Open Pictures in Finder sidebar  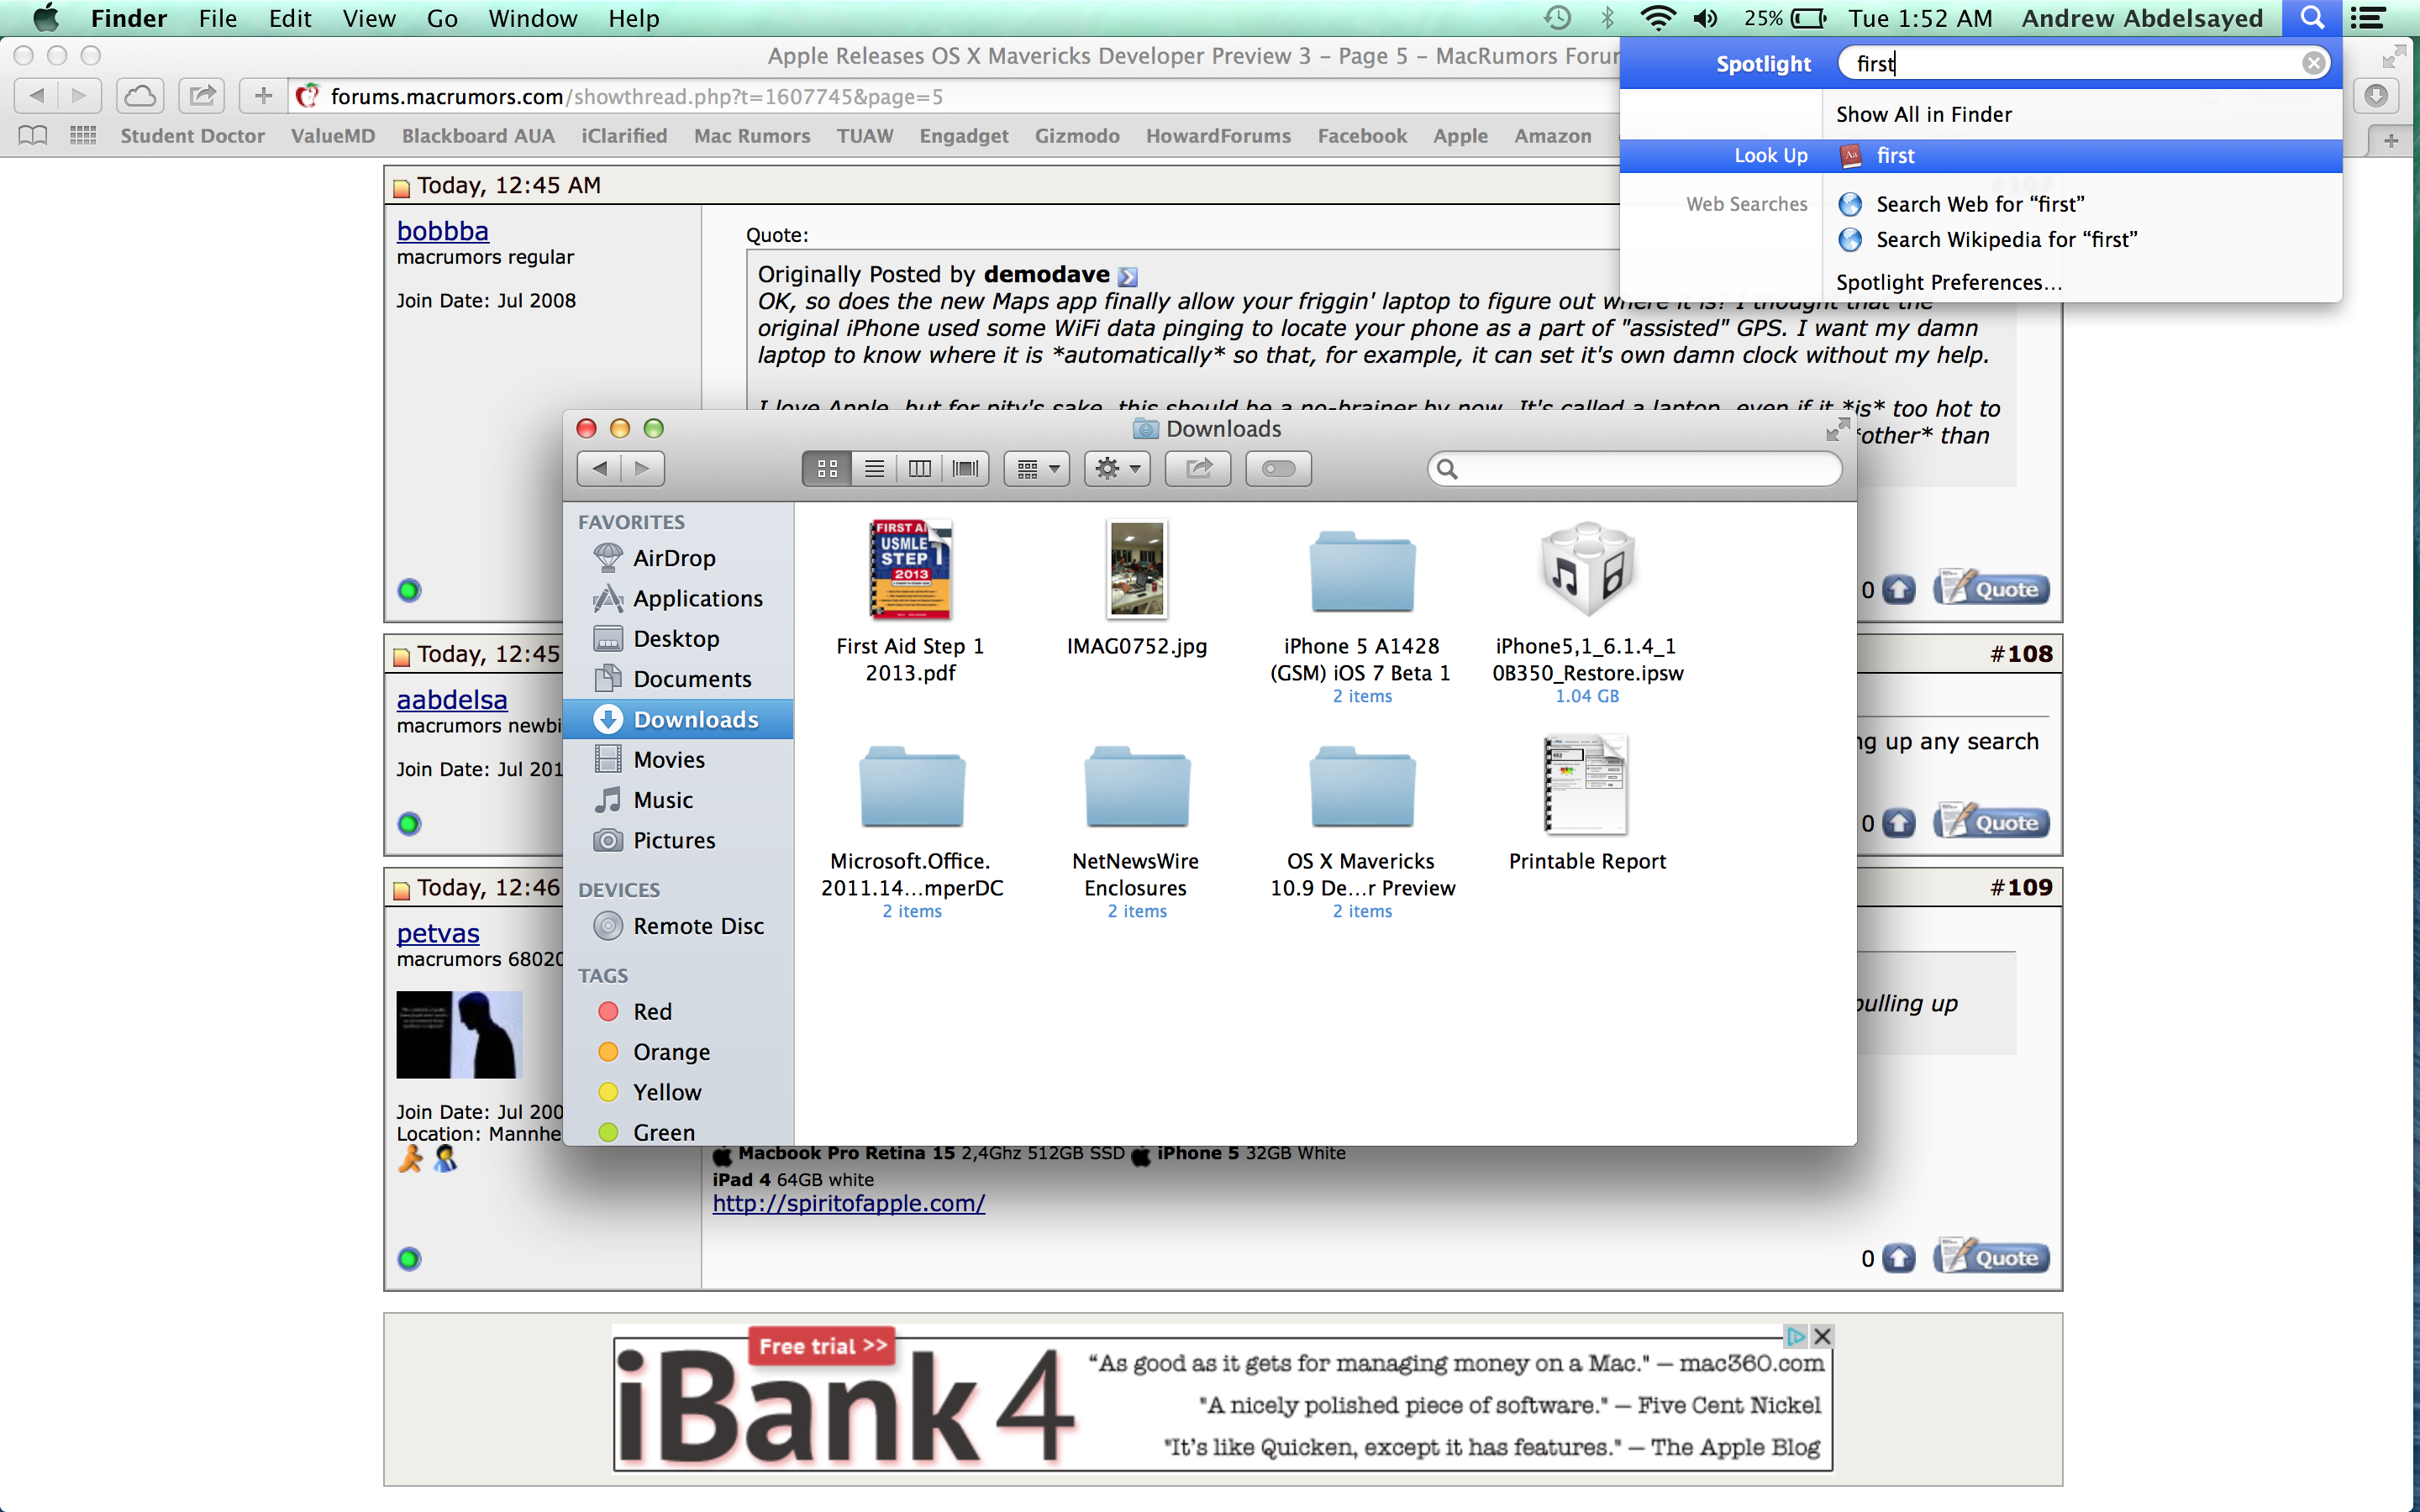point(678,840)
